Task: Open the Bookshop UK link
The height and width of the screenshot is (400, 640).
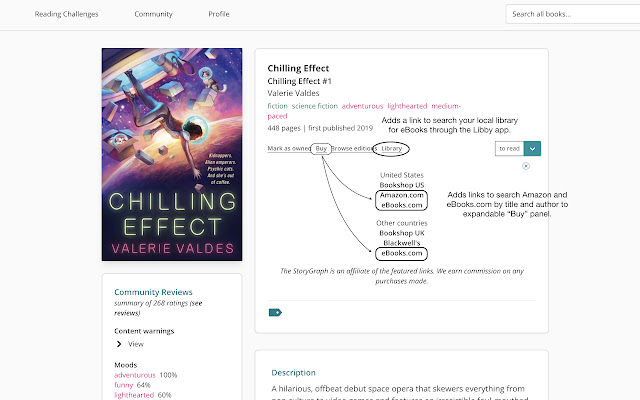Action: [x=400, y=233]
